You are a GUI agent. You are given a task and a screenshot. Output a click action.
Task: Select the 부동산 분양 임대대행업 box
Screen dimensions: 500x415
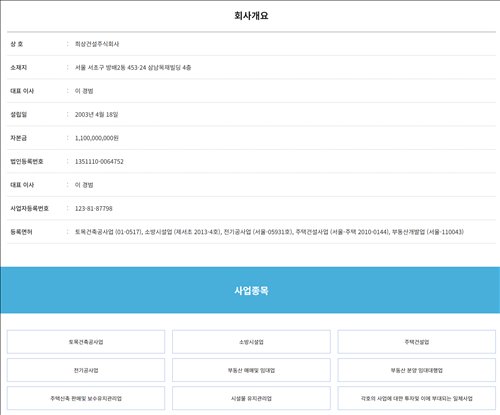(x=417, y=370)
